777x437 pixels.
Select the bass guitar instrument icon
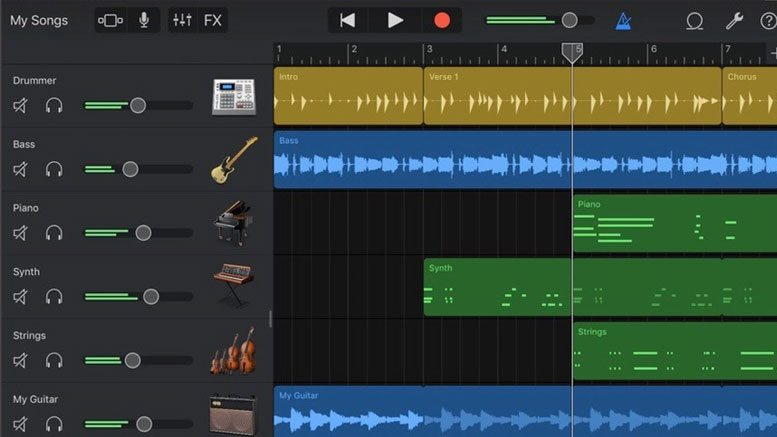tap(234, 160)
